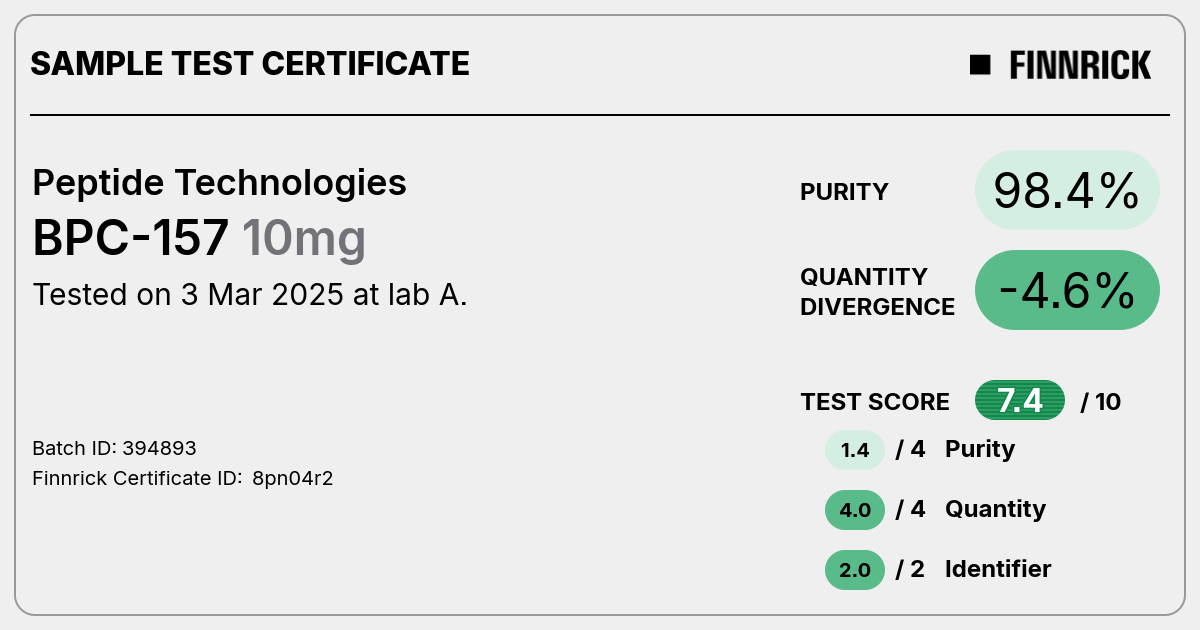Click the PURITY label
This screenshot has width=1200, height=630.
(x=844, y=192)
